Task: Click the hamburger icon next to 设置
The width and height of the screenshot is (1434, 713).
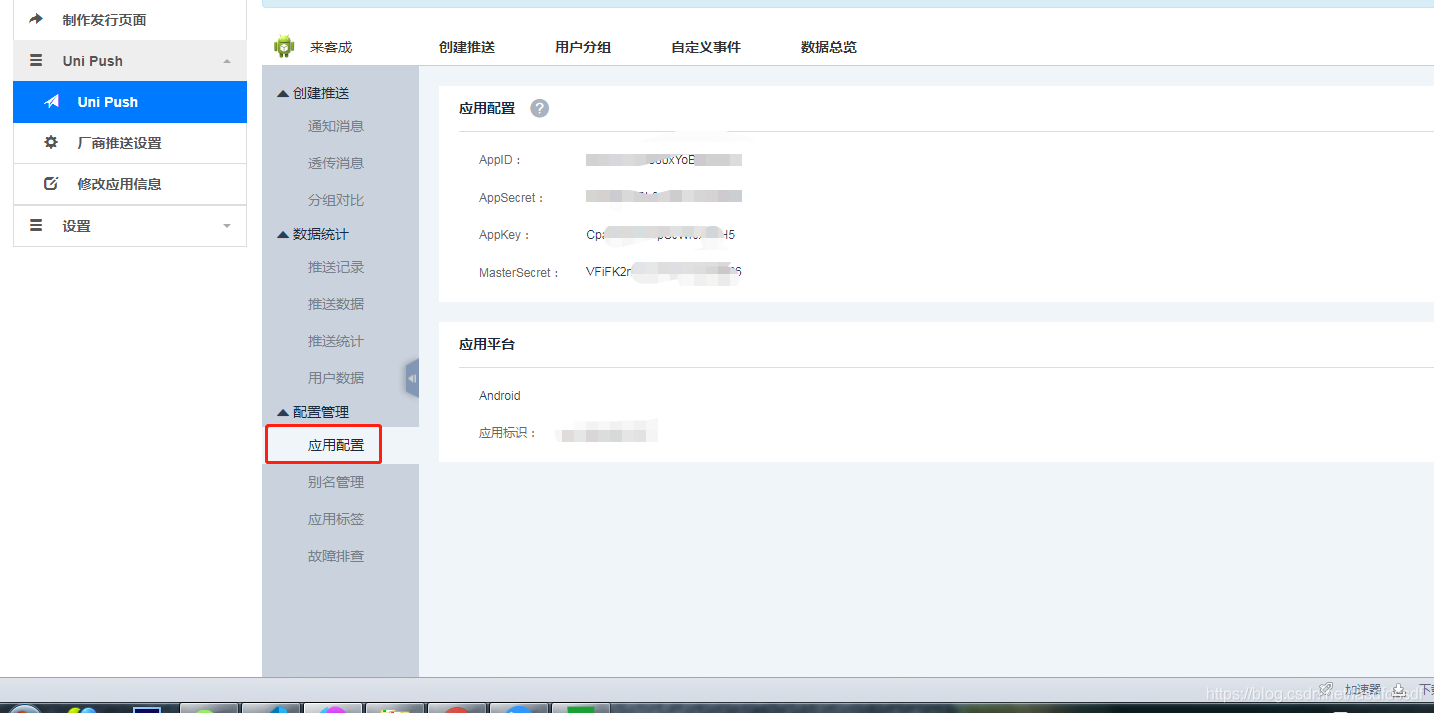Action: coord(37,226)
